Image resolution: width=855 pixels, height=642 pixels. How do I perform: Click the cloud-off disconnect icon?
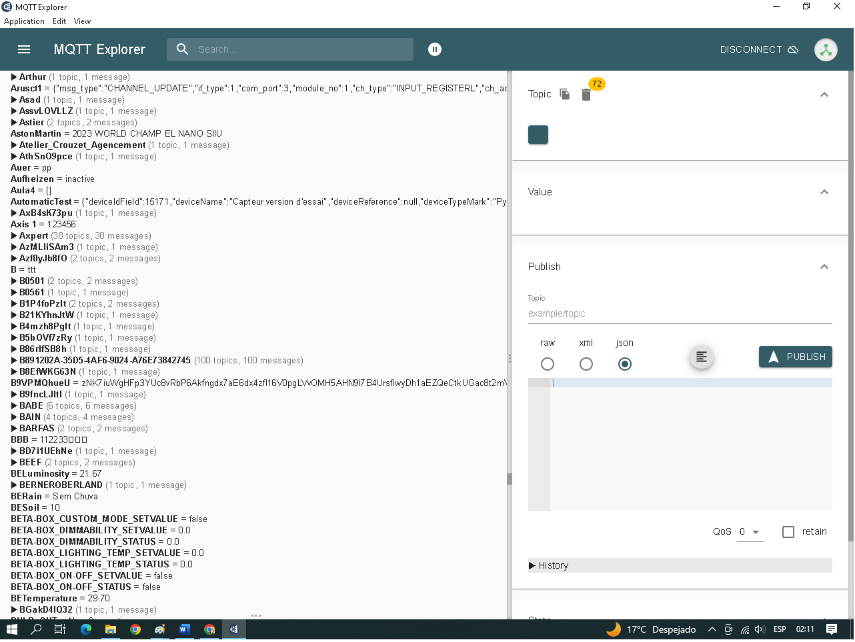(x=793, y=50)
